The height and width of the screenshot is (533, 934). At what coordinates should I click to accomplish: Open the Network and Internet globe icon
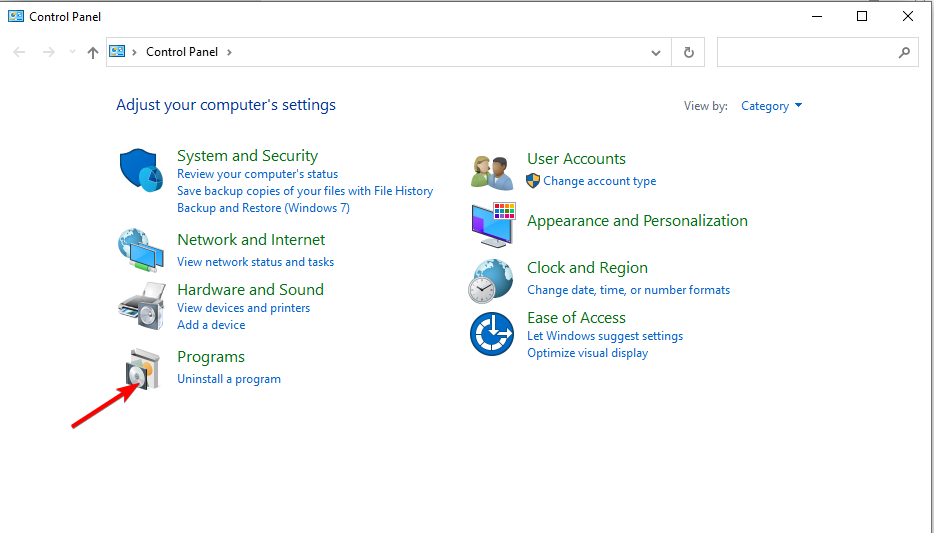[141, 250]
